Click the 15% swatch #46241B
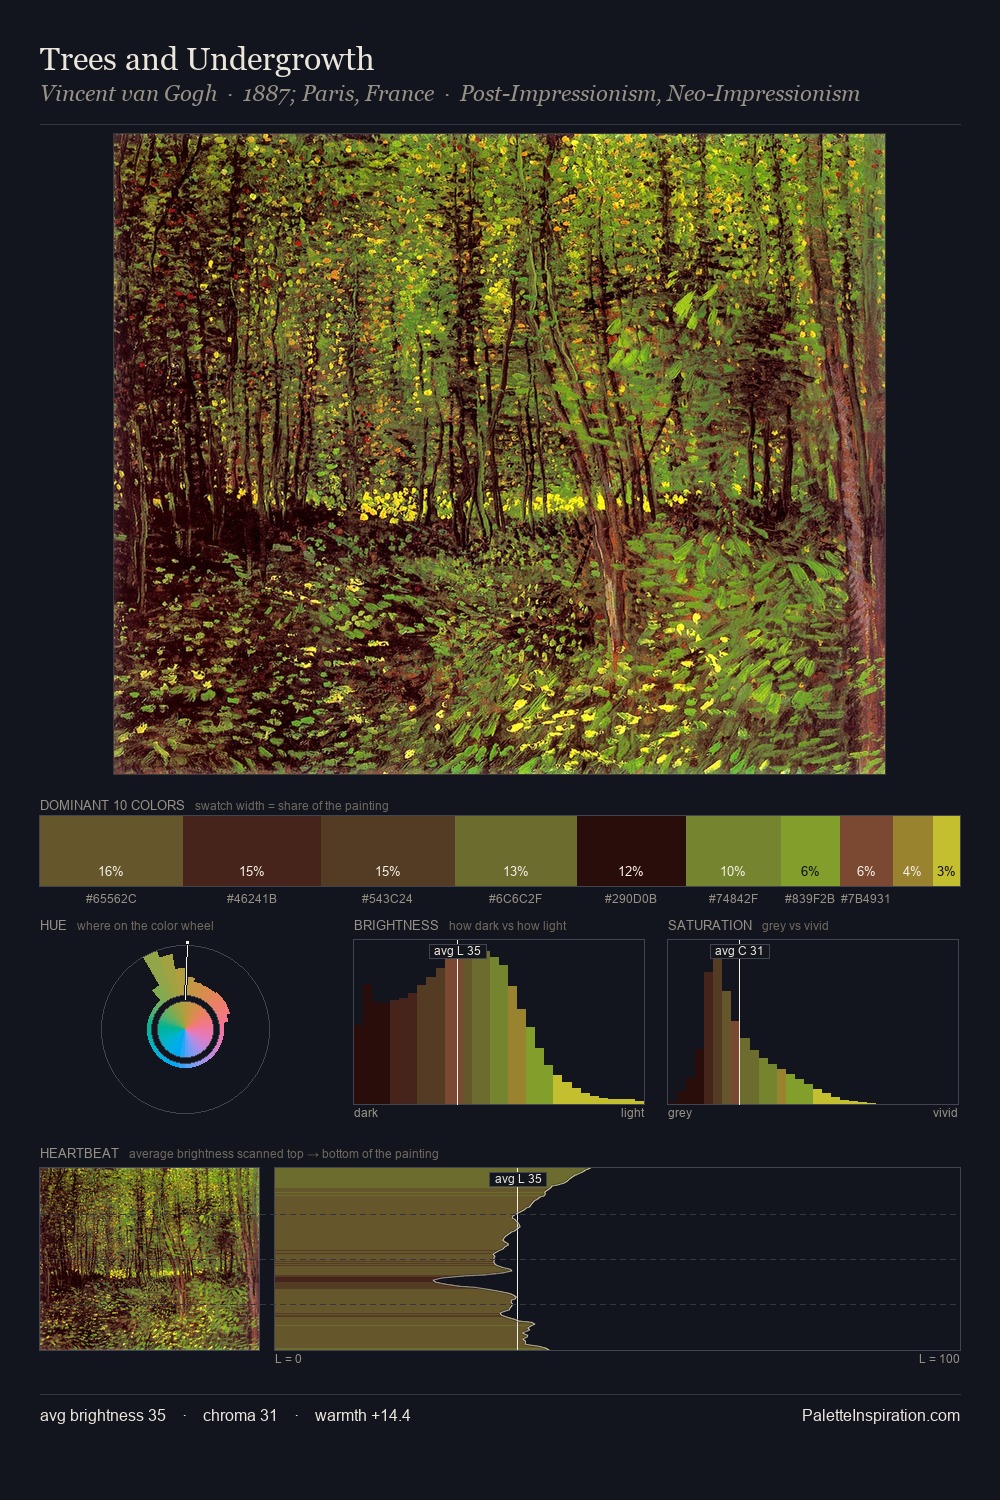This screenshot has height=1500, width=1000. tap(252, 851)
